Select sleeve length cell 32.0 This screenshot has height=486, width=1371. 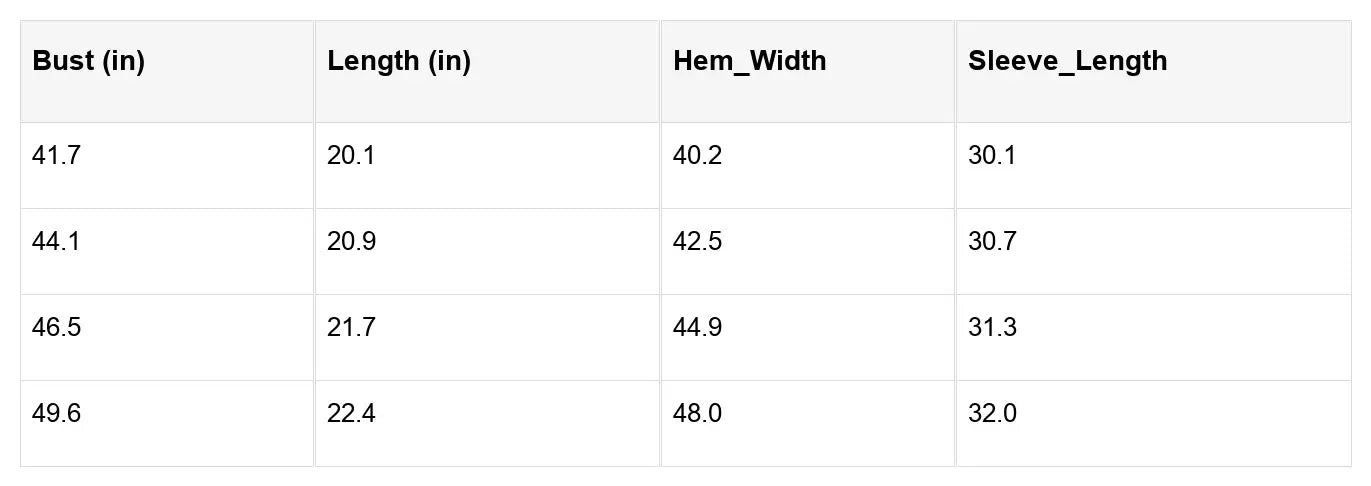coord(992,414)
